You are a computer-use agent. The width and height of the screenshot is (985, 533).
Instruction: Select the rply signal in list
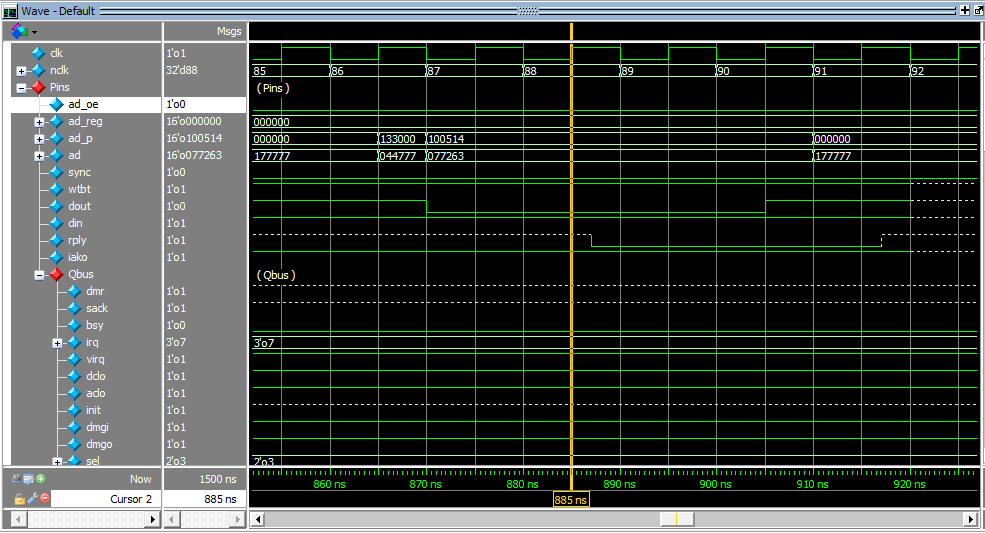pyautogui.click(x=78, y=240)
